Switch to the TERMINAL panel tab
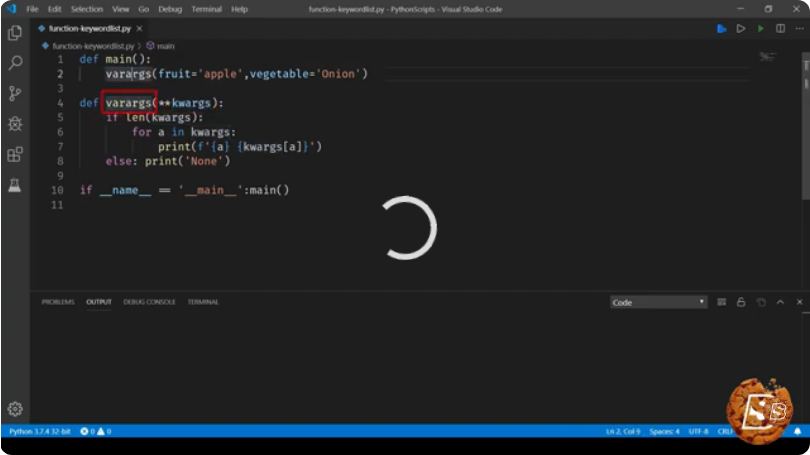 coord(203,302)
